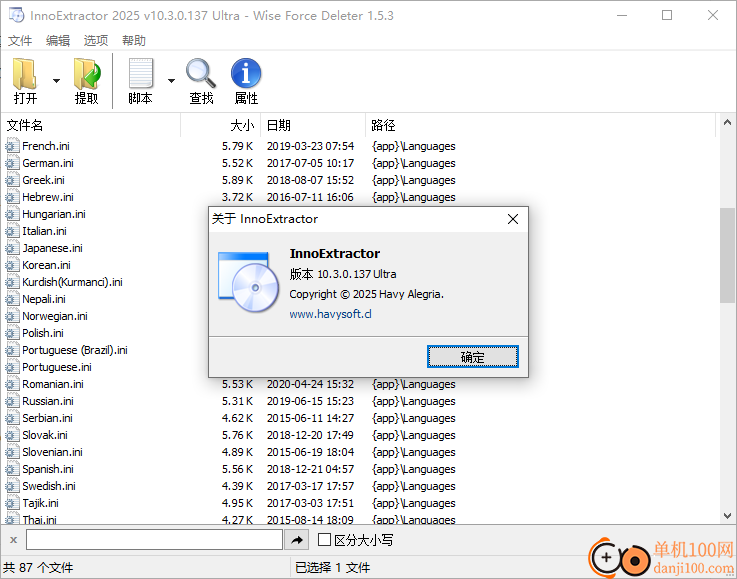This screenshot has width=737, height=579.
Task: Select the Slovenian.ini file name
Action: pos(52,452)
